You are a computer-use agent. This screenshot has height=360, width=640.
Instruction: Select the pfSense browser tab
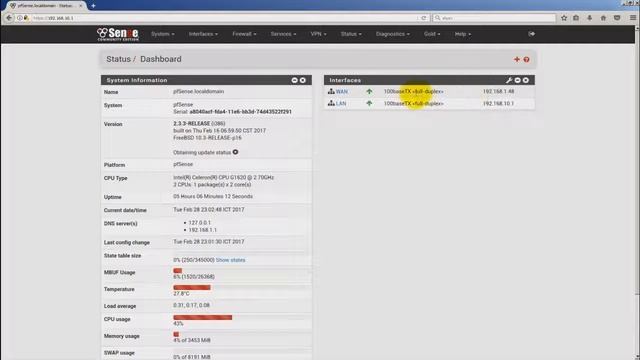(x=46, y=6)
